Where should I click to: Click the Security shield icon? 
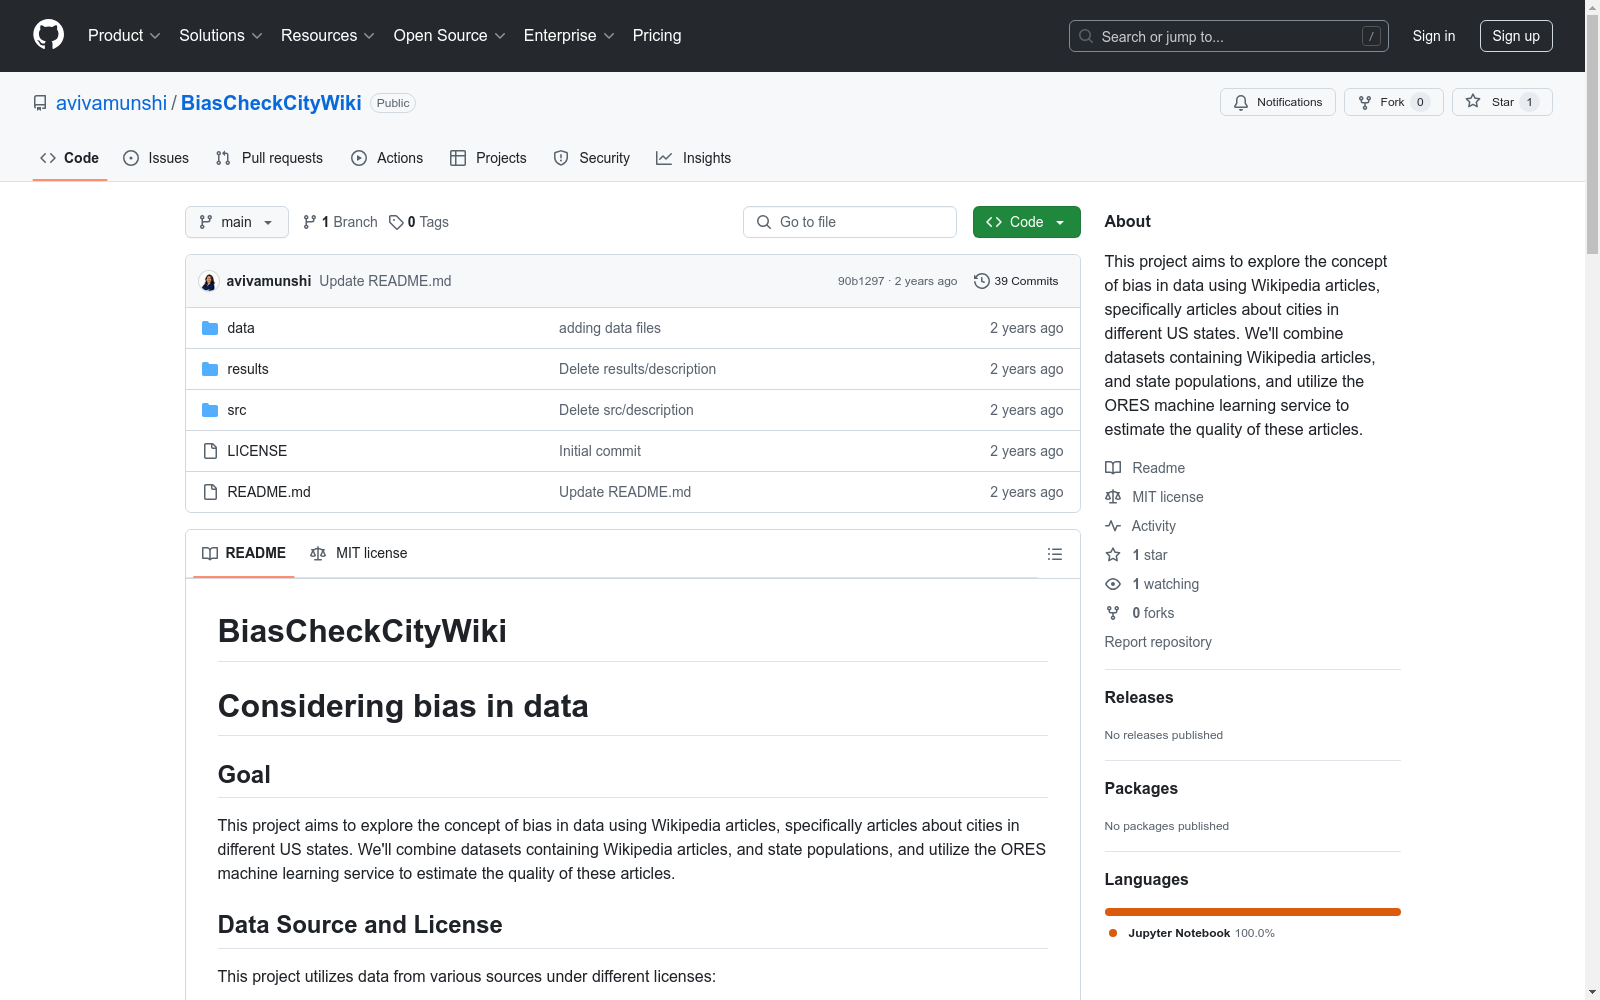(x=561, y=158)
